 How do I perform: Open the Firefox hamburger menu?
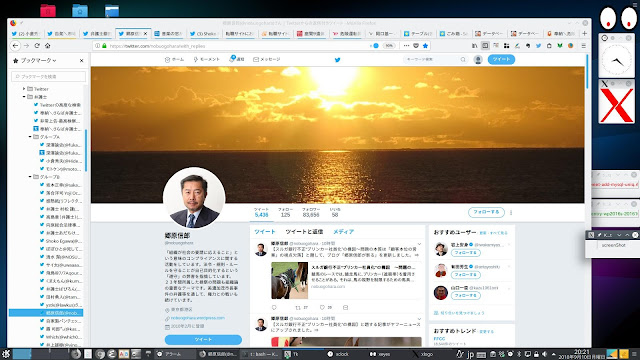coord(584,46)
